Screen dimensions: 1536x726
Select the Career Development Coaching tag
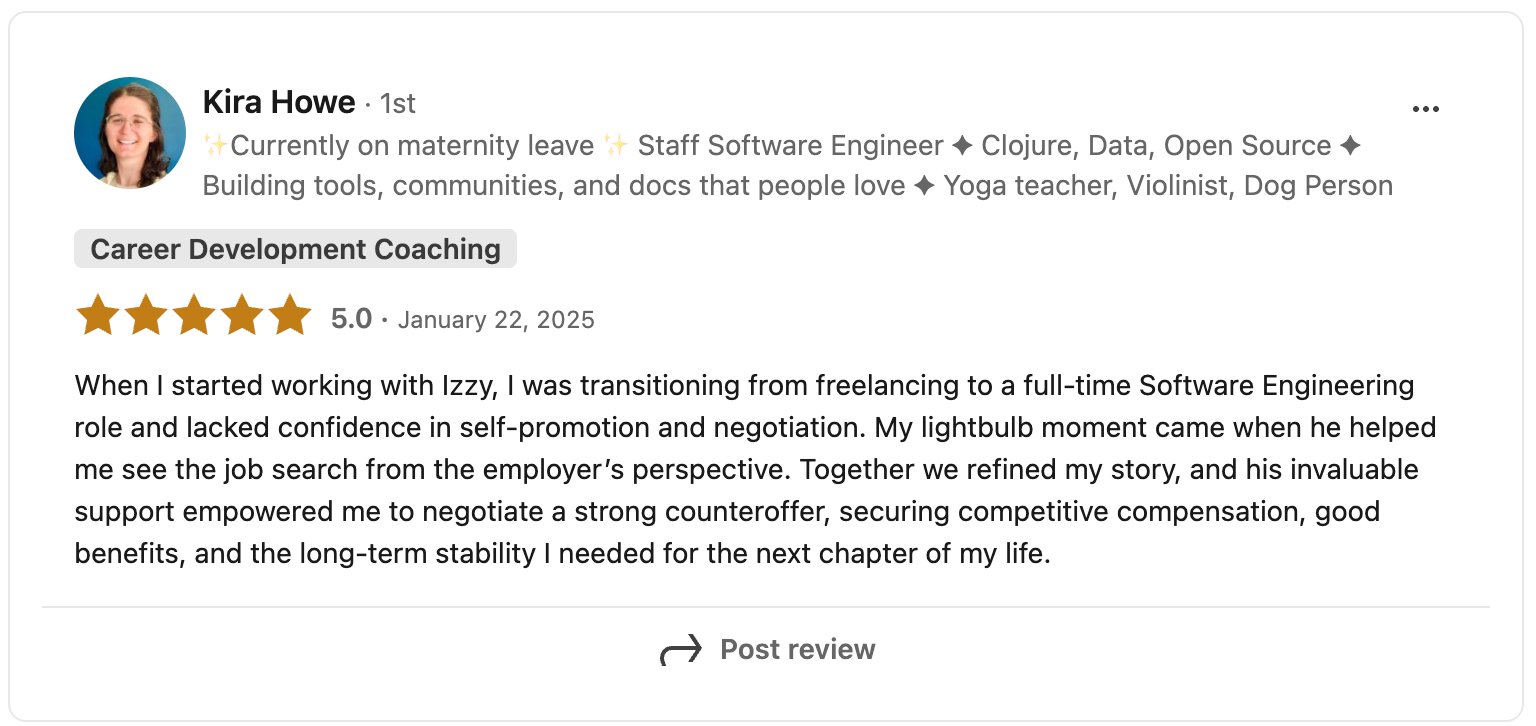tap(295, 249)
